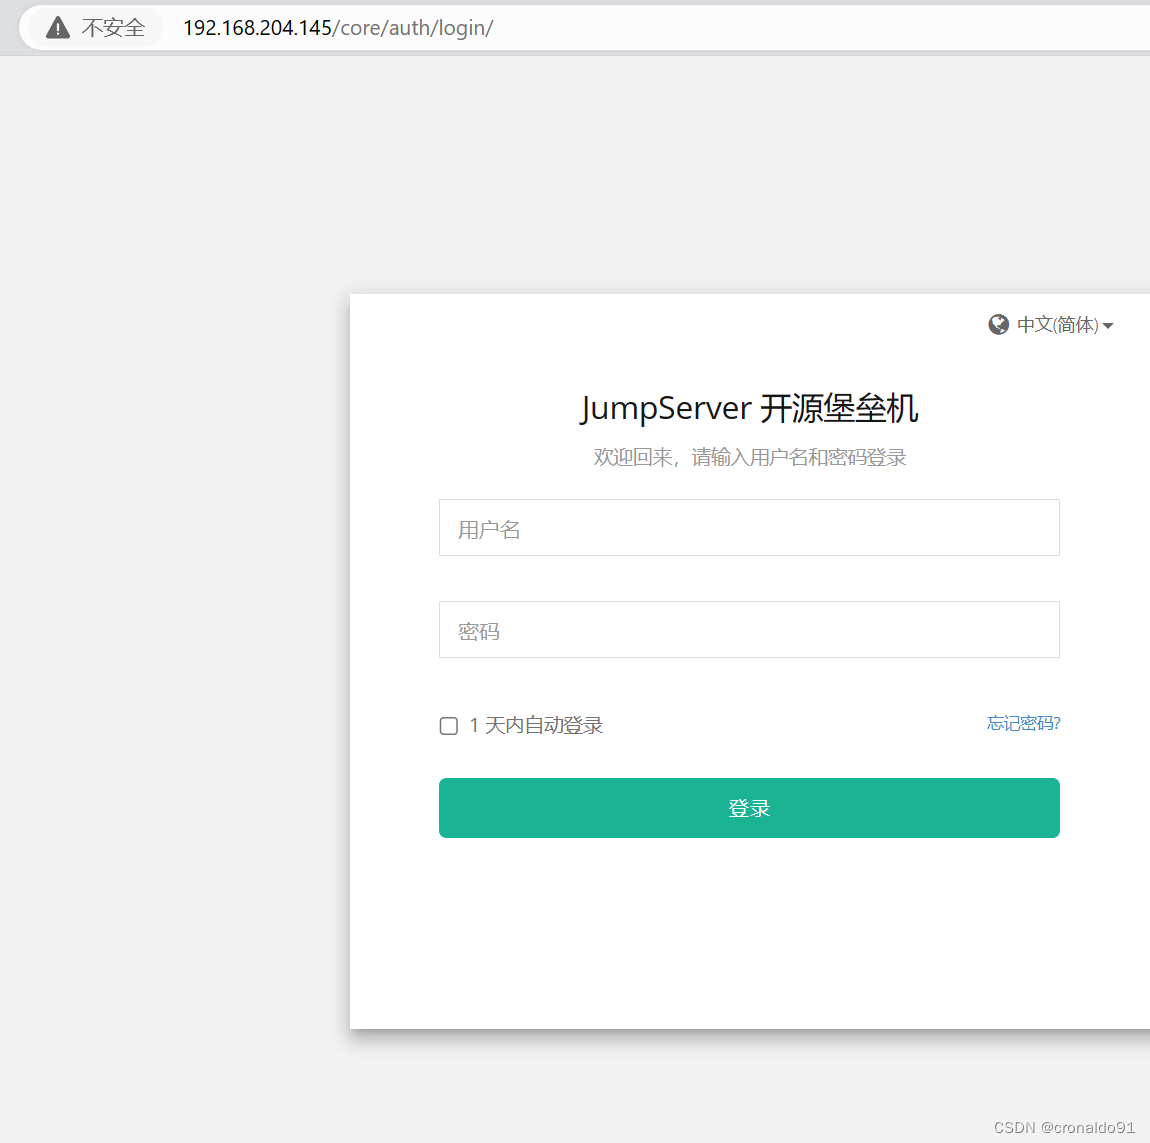
Task: Check the auto-login option box
Action: [x=448, y=726]
